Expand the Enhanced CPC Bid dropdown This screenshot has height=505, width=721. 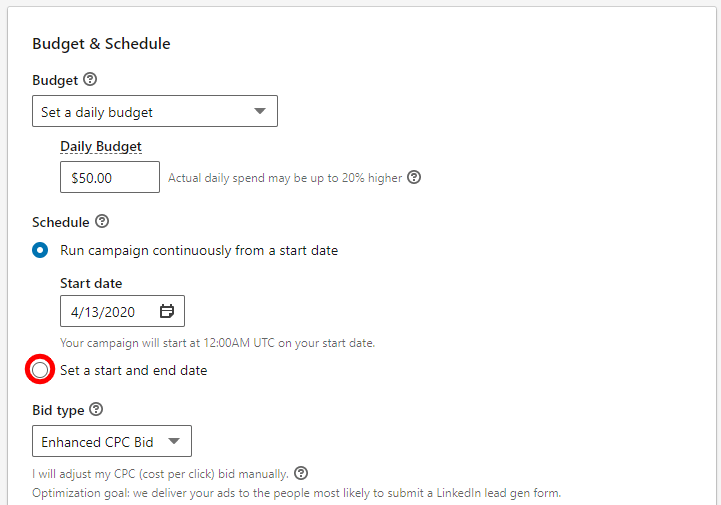pos(112,442)
